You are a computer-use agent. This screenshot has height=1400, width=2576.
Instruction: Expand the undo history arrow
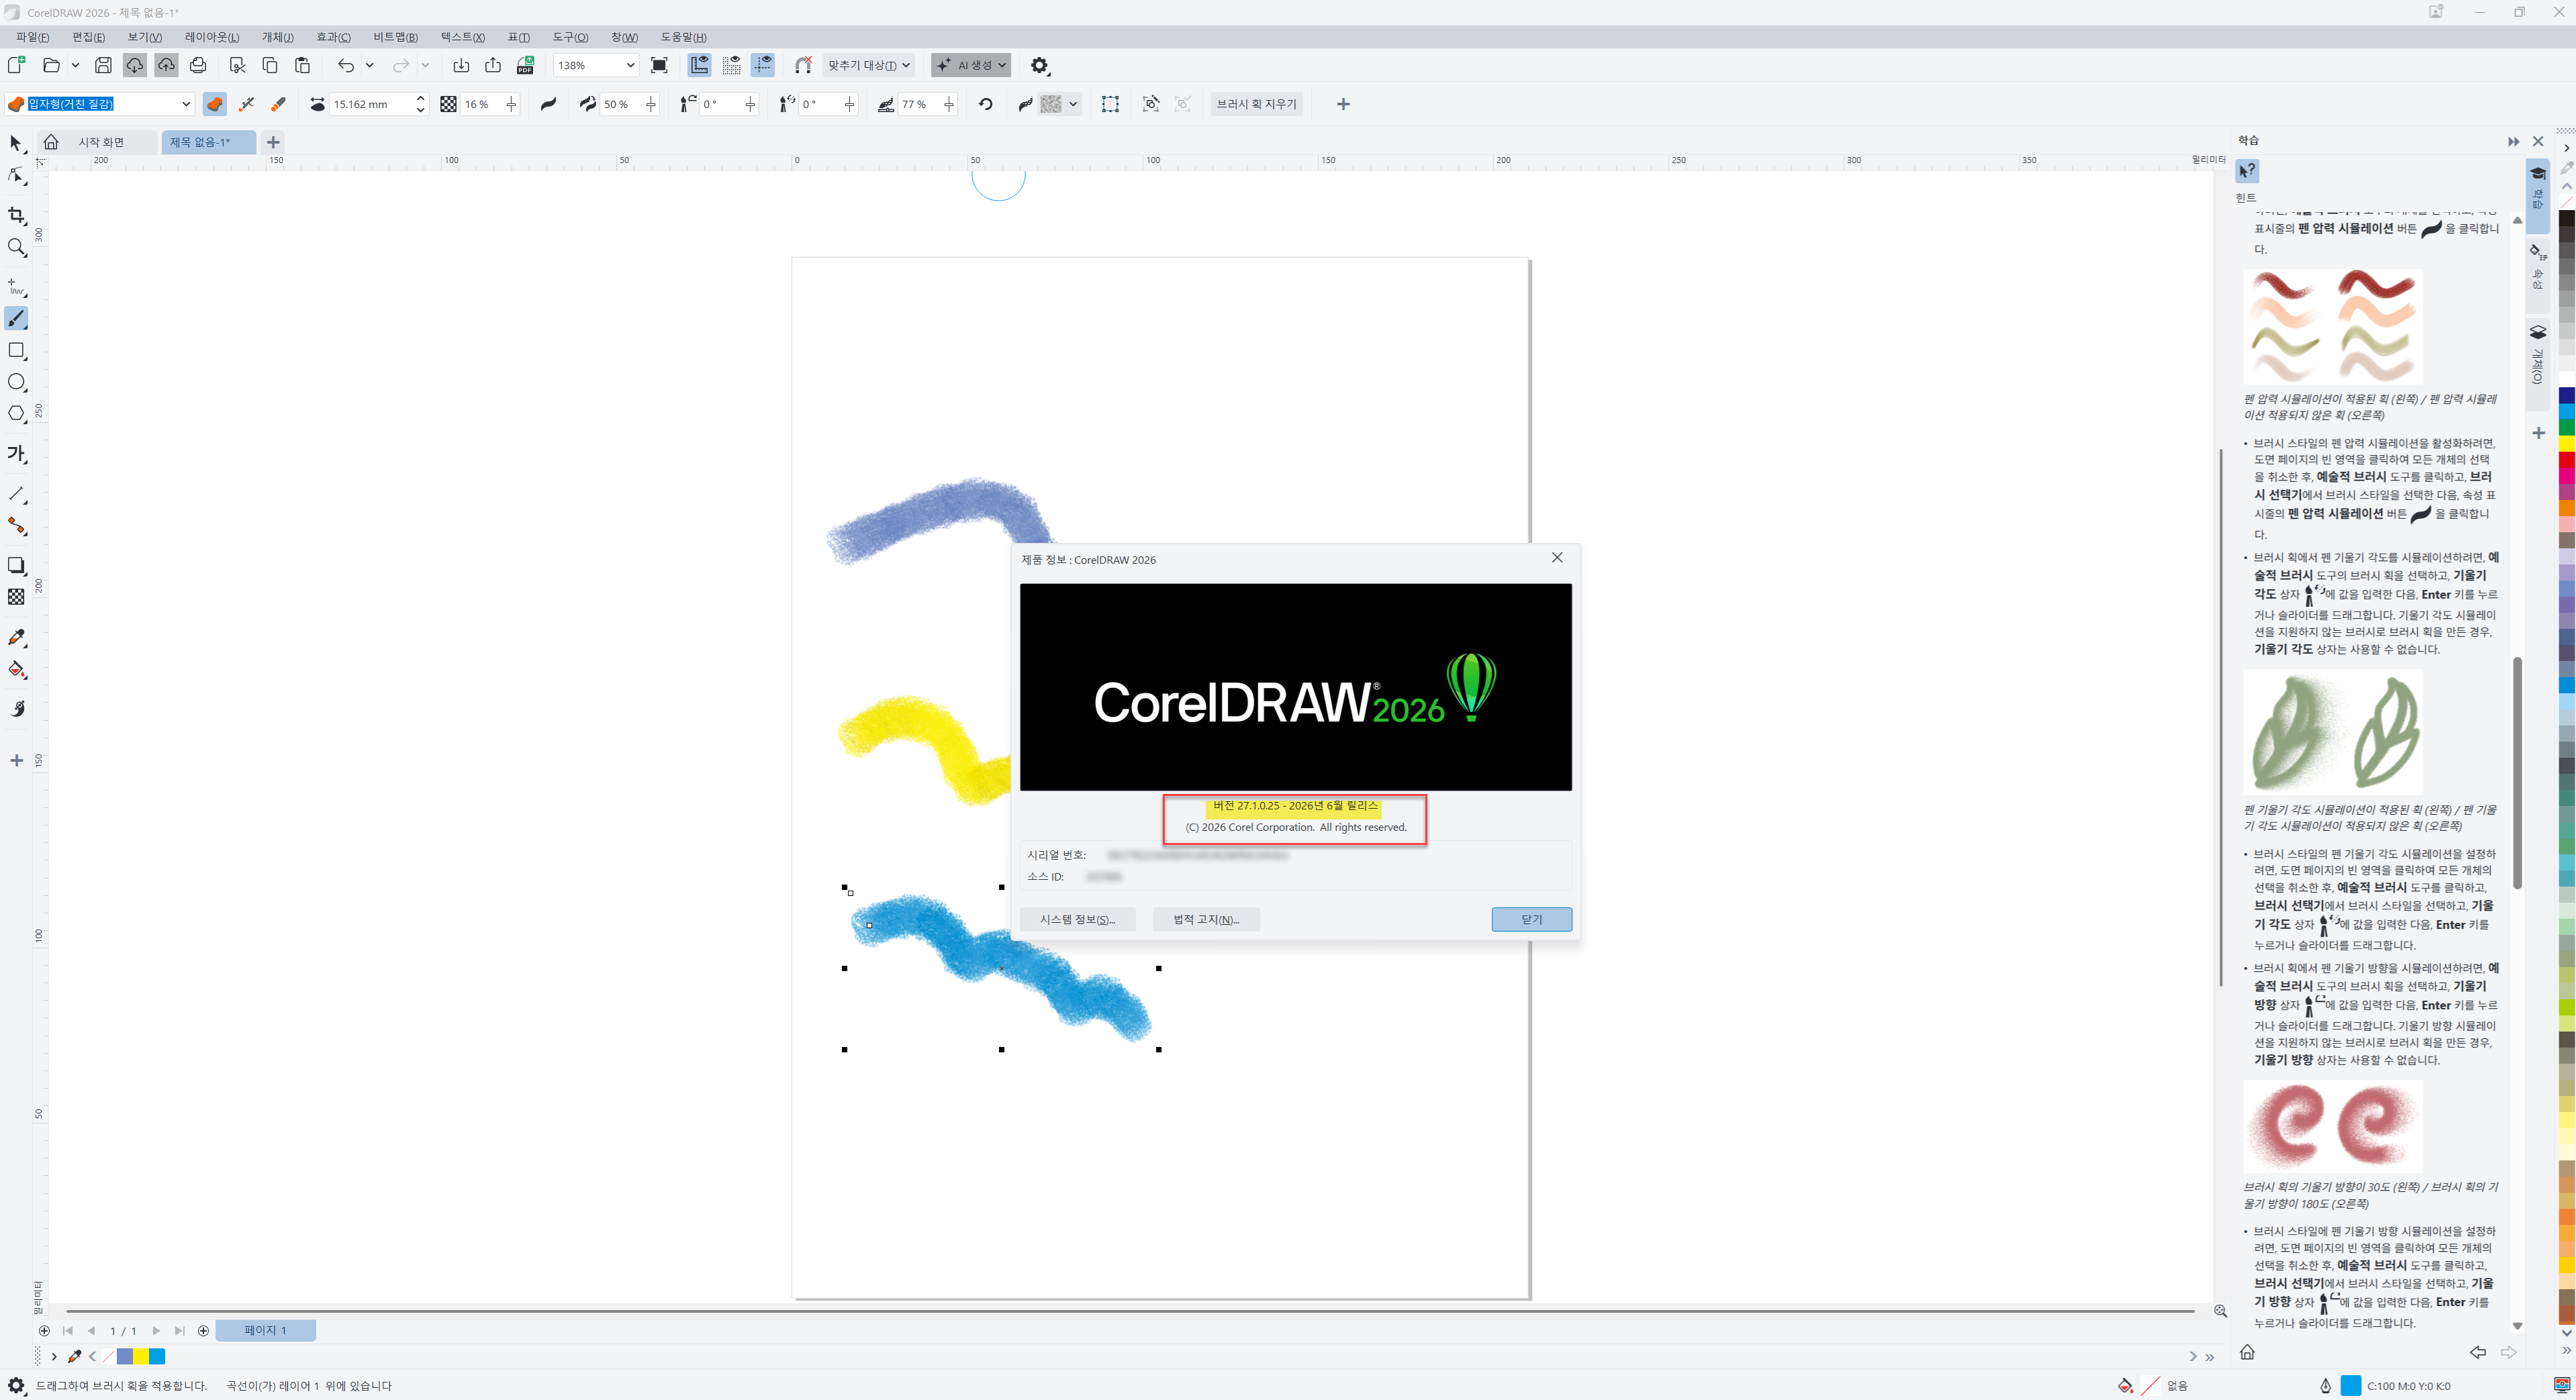[369, 65]
